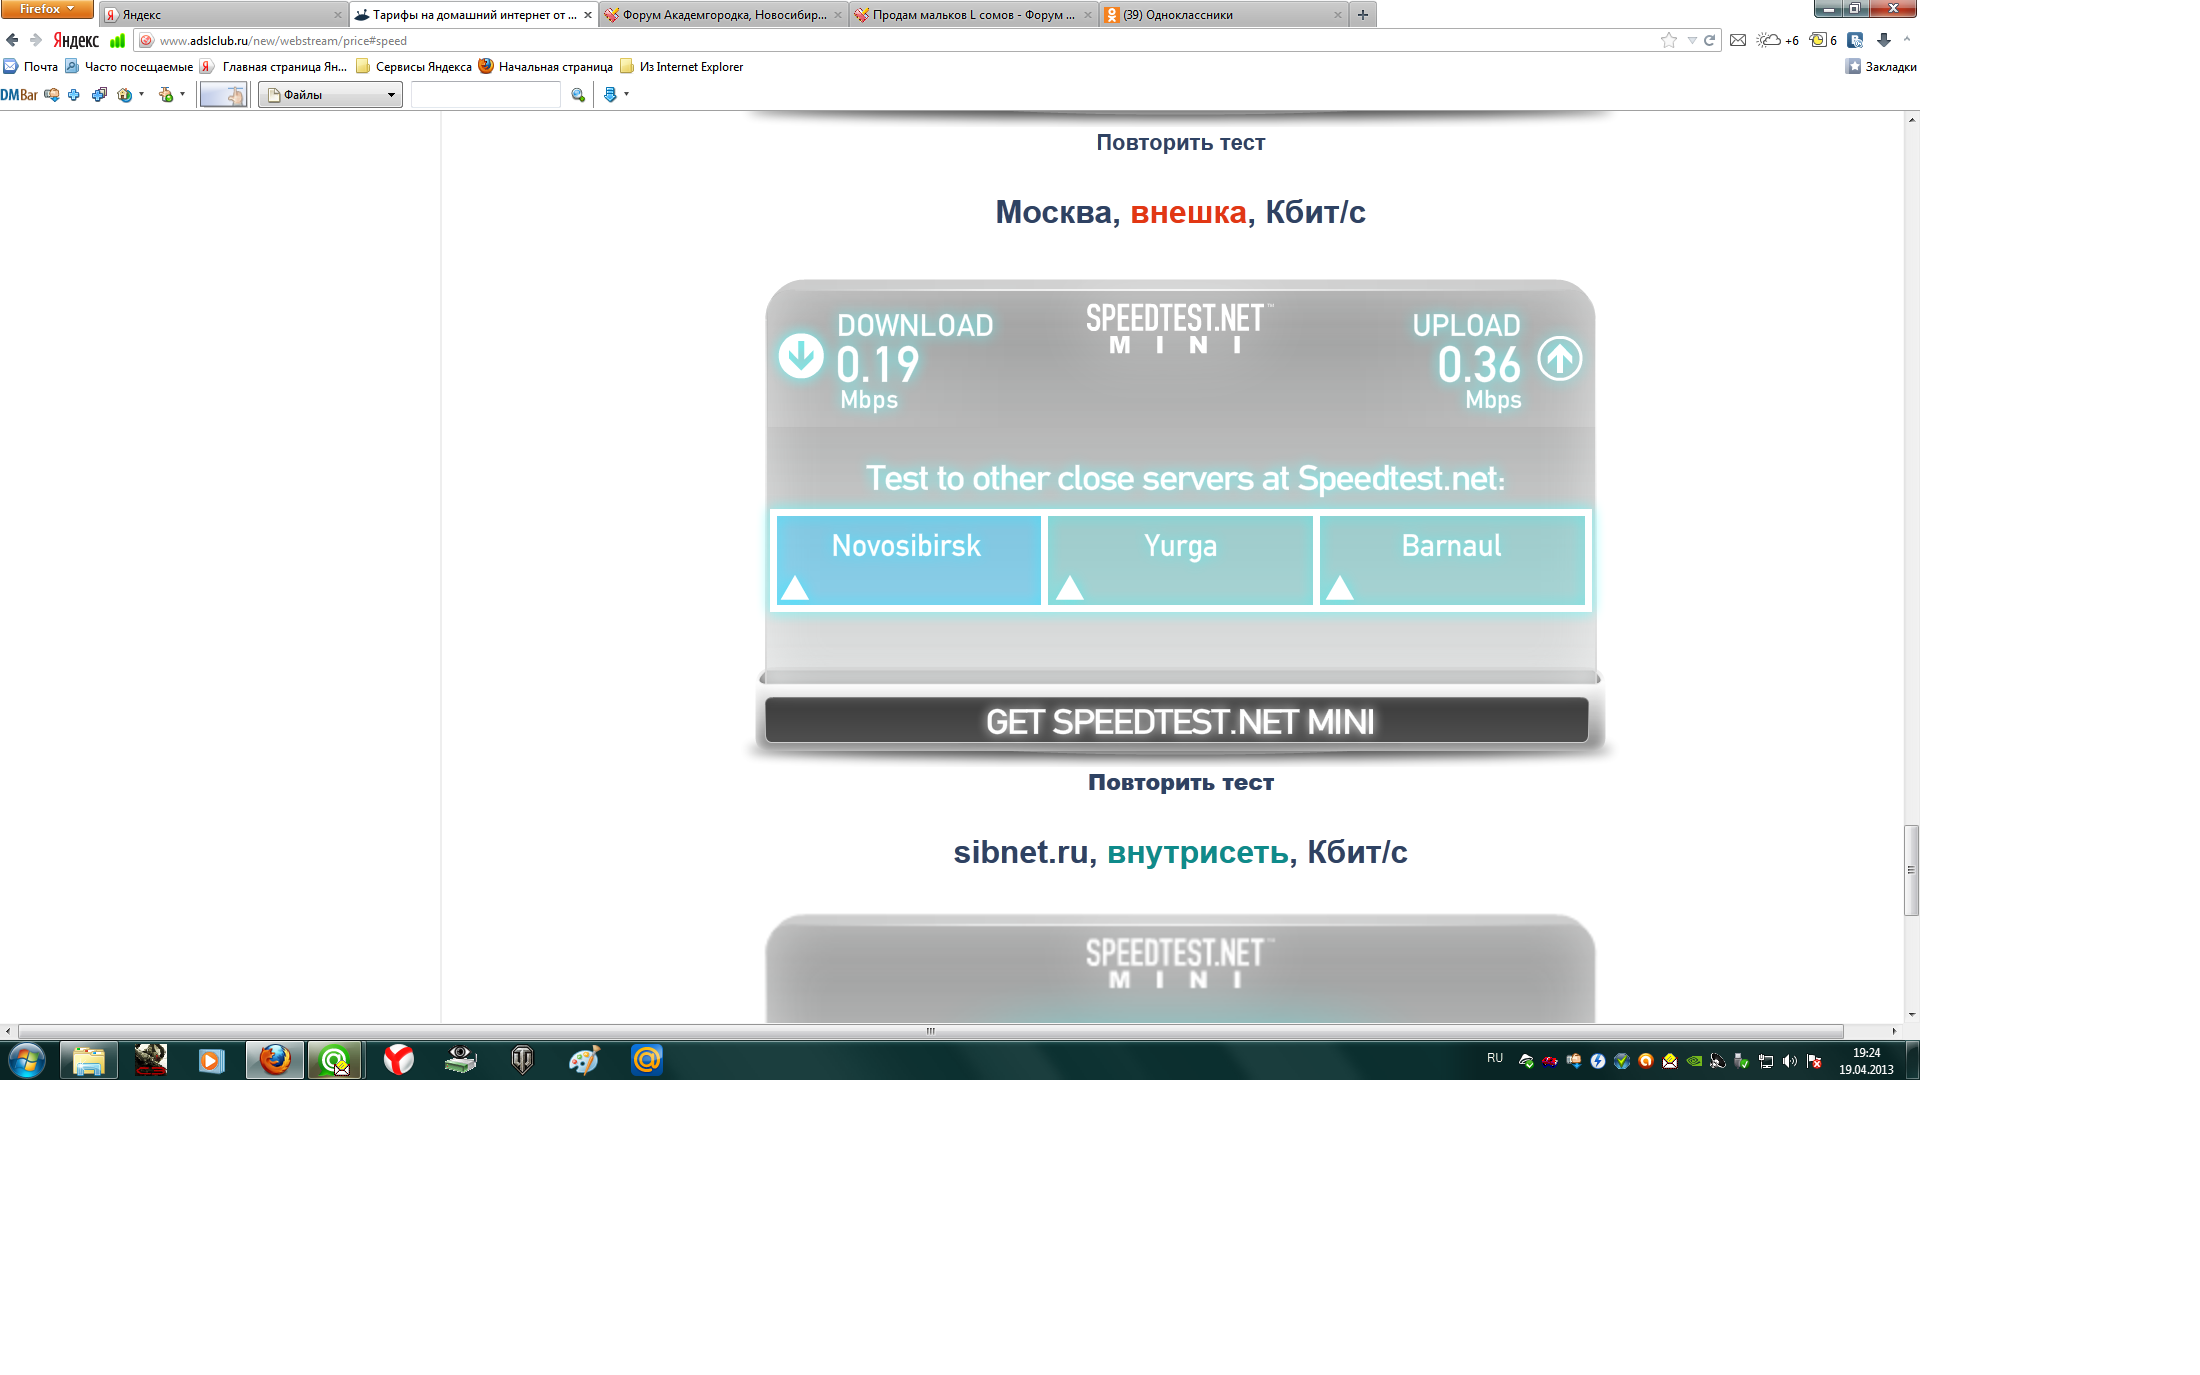Select the Yurga server

click(x=1180, y=560)
